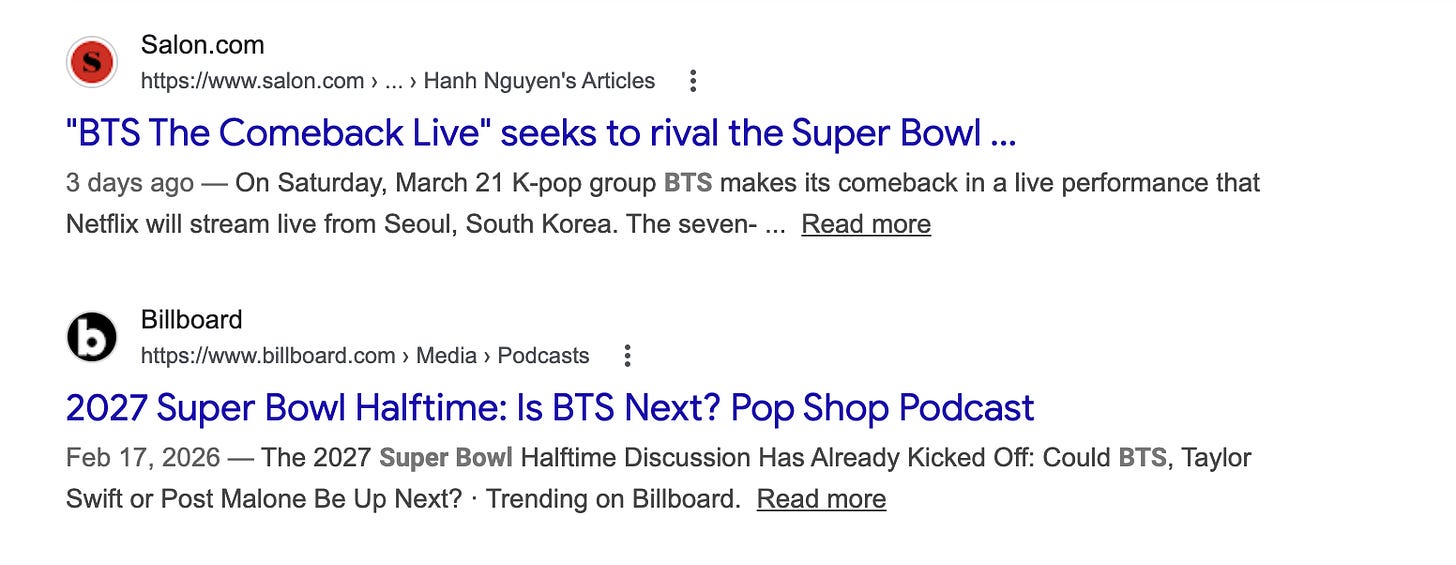Image resolution: width=1456 pixels, height=565 pixels.
Task: Click the https://www.salon.com URL text
Action: [x=252, y=81]
